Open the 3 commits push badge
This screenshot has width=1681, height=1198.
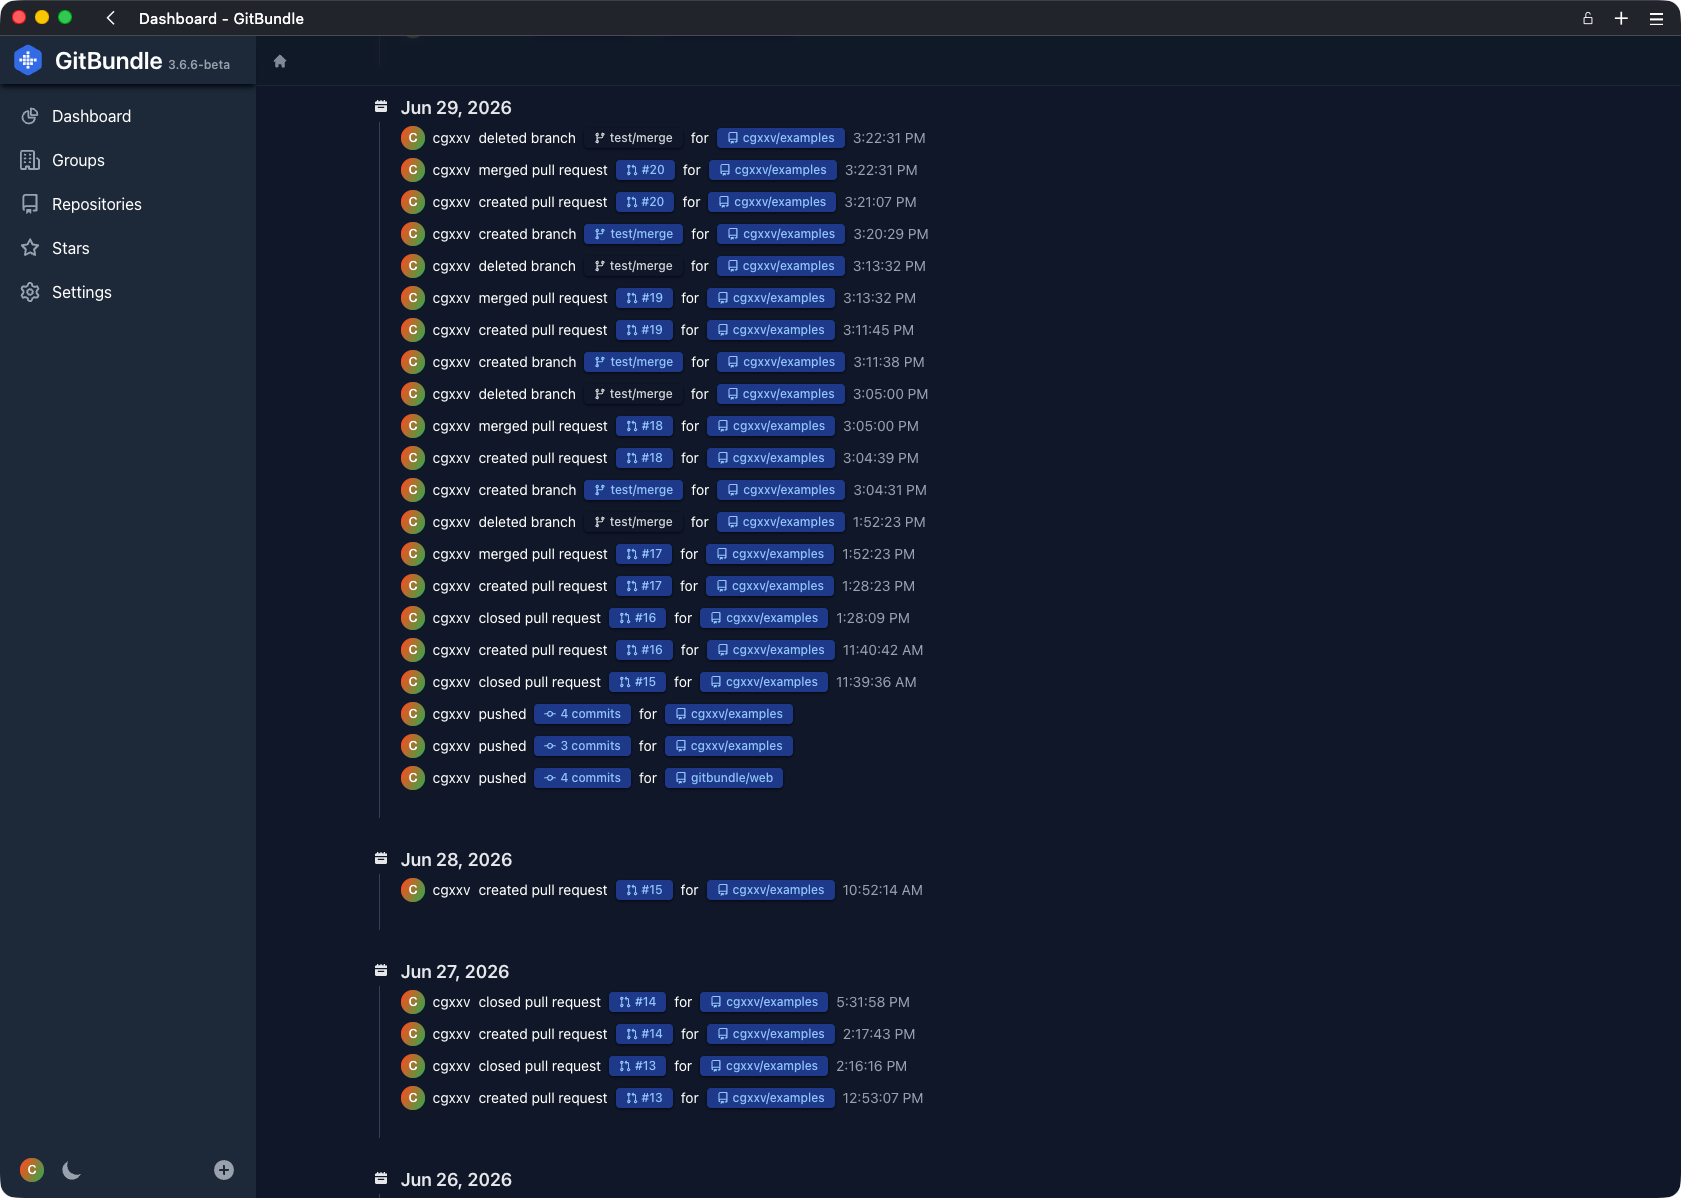[582, 746]
